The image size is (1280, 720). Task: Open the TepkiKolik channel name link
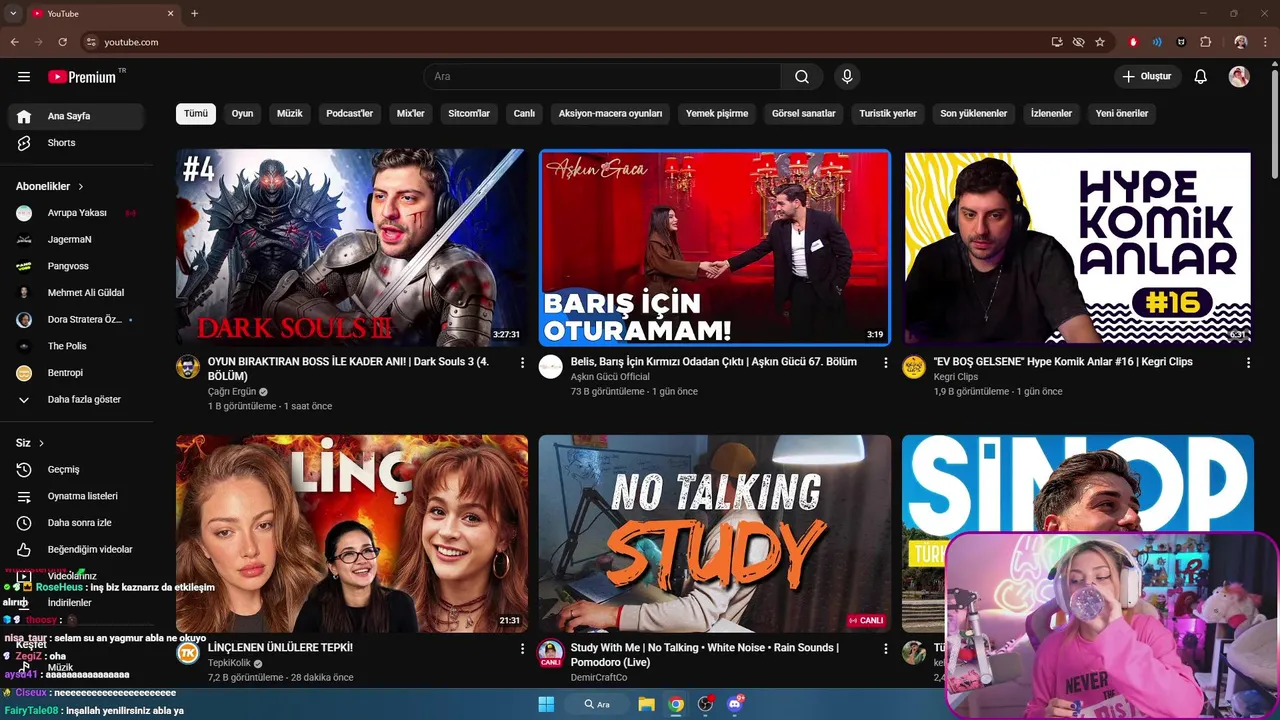(x=229, y=663)
